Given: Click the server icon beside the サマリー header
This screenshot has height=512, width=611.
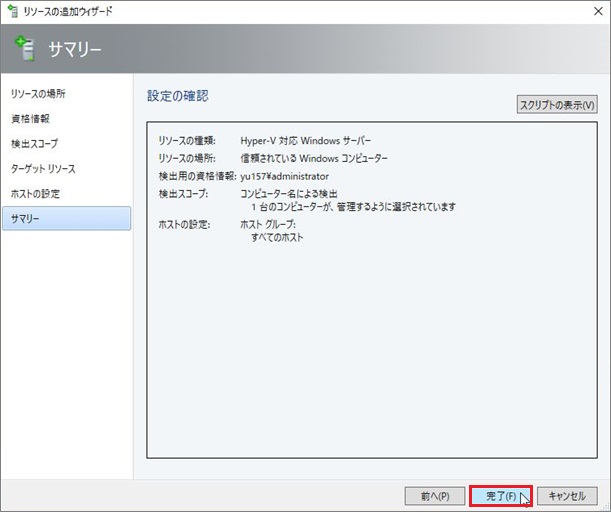Looking at the screenshot, I should pos(25,49).
